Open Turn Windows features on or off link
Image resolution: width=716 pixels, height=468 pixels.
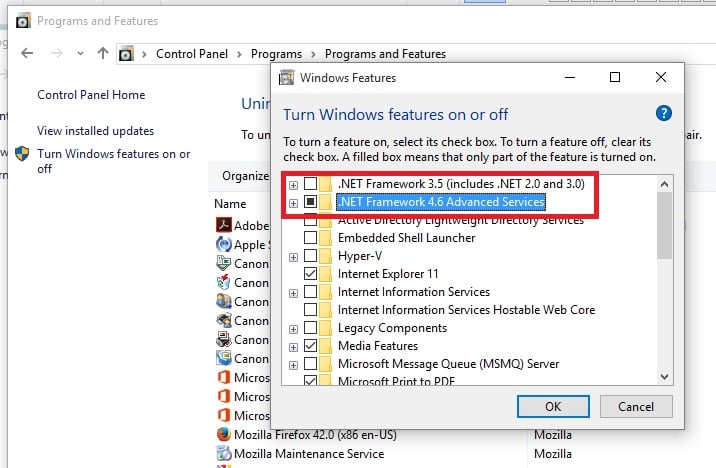[114, 161]
